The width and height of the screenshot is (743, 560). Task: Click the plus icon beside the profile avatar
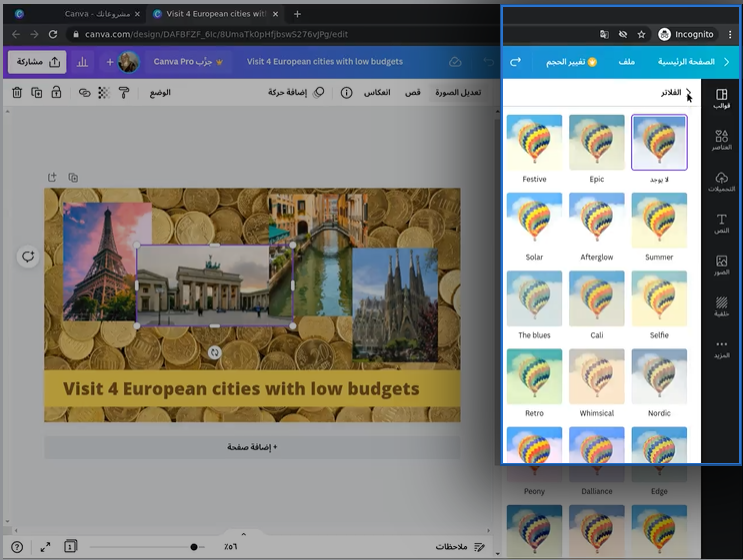point(109,62)
